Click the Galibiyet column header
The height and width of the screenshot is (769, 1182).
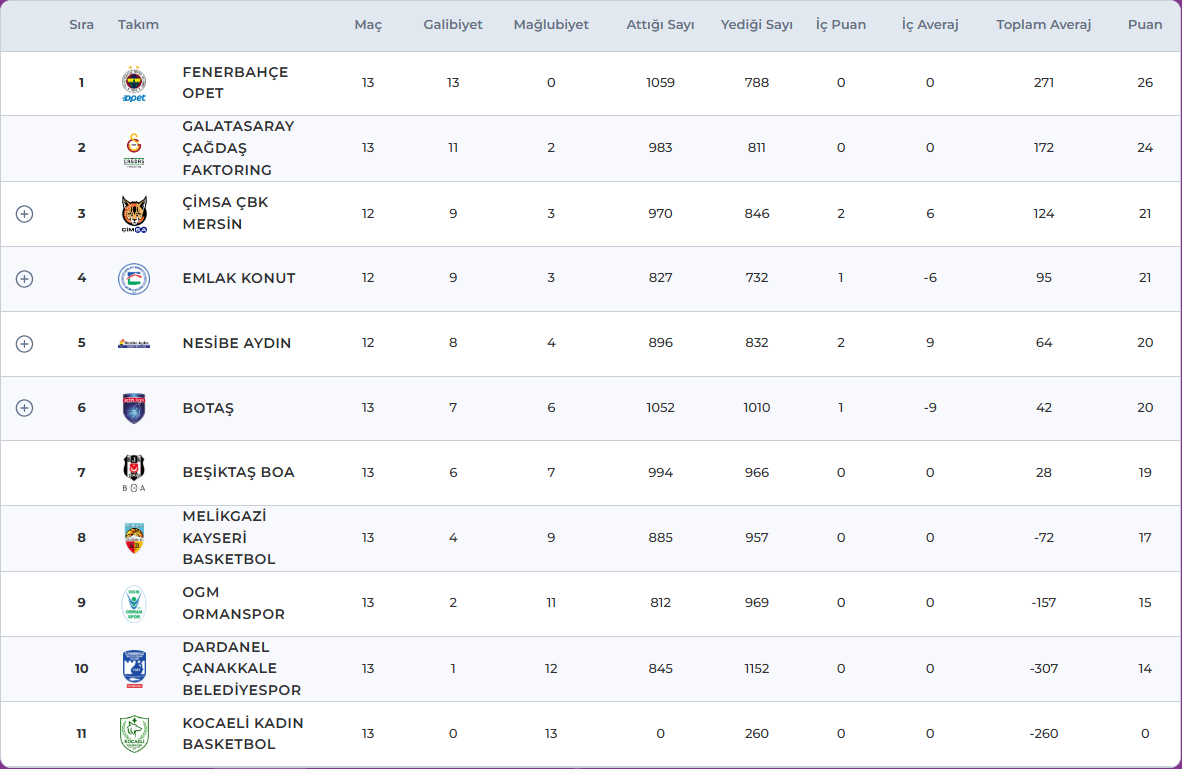point(452,25)
